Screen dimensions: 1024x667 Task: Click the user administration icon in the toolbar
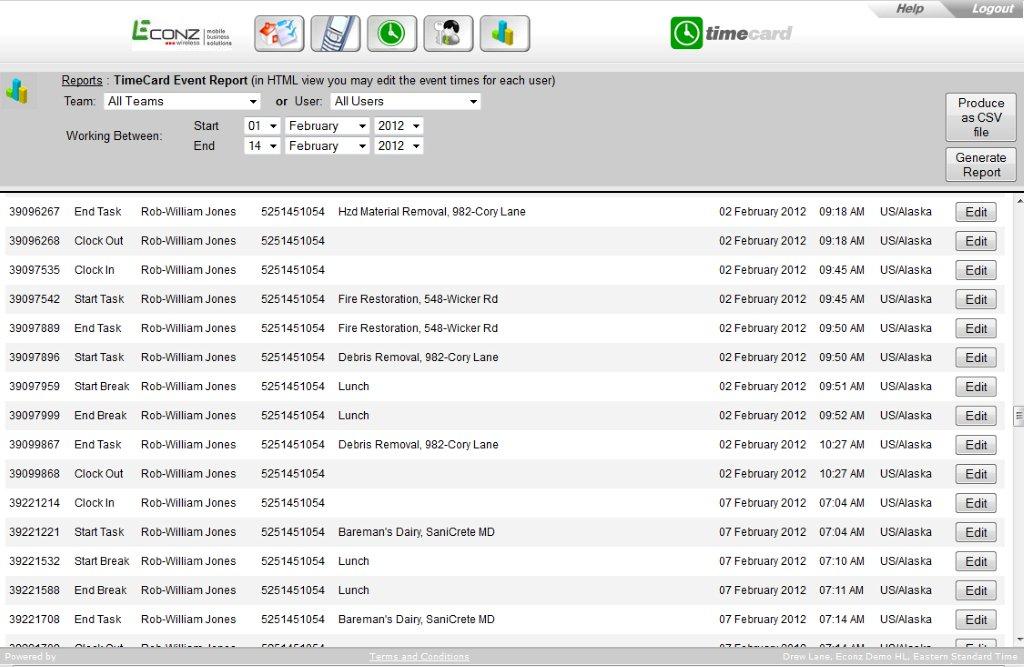[447, 32]
